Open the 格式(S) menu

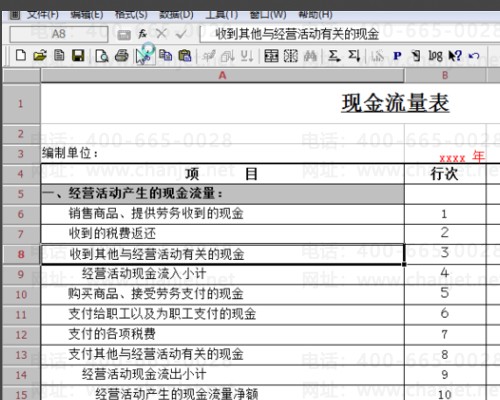click(131, 14)
